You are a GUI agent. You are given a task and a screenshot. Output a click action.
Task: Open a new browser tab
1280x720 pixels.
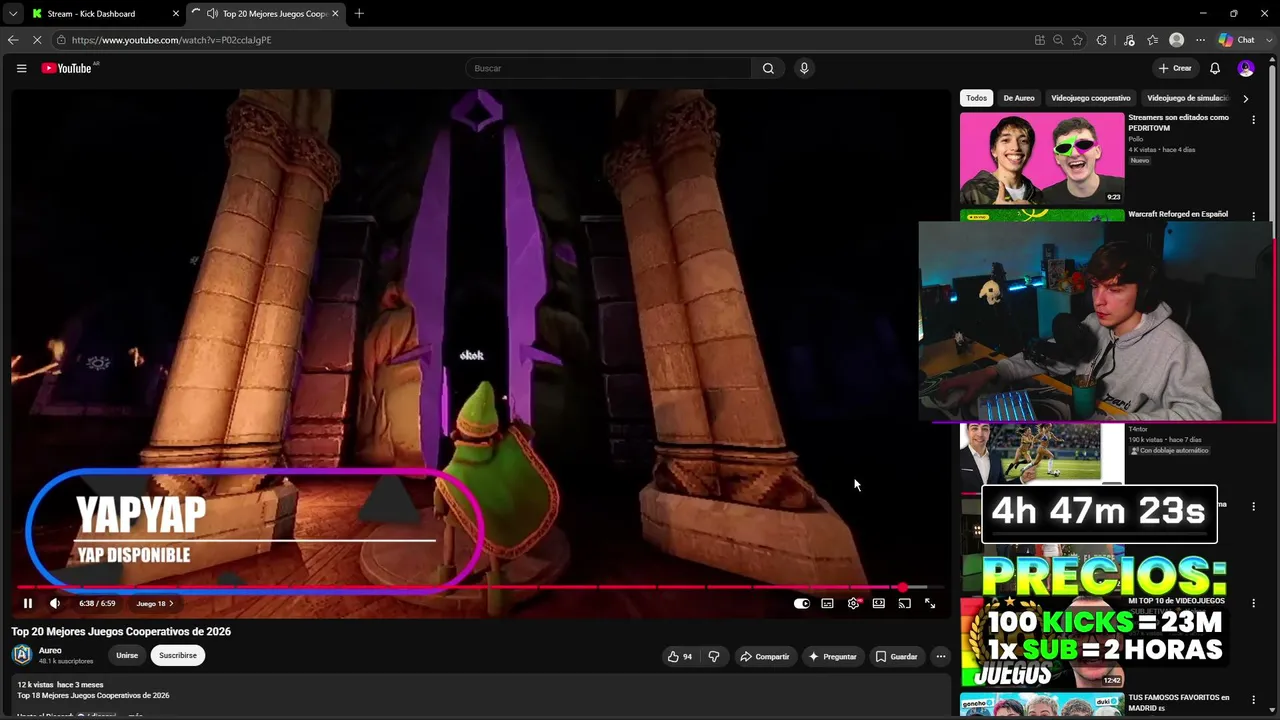[359, 13]
